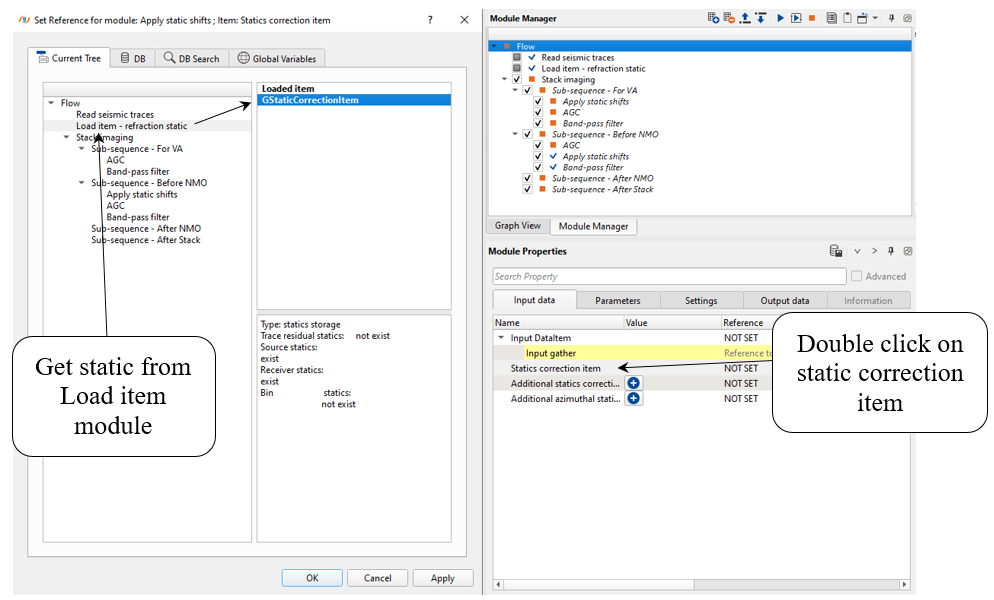Collapse Sub-sequence - Before NMO in Module Manager
The image size is (994, 600).
point(515,134)
